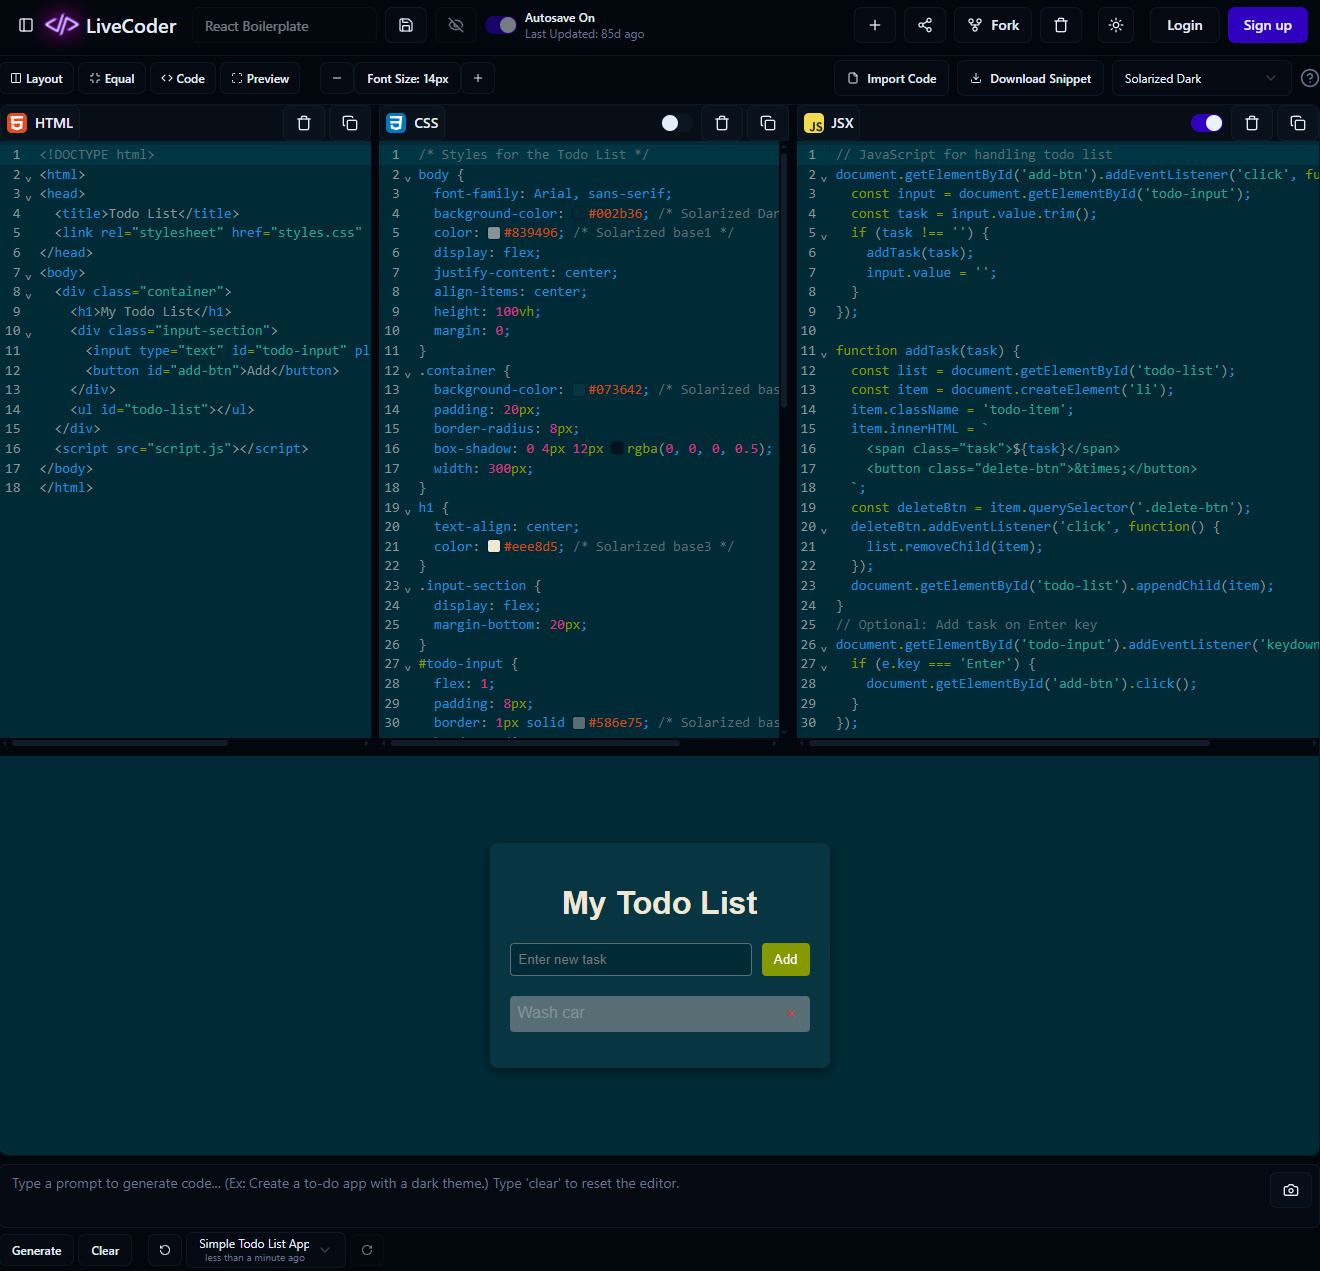Switch theme with the sun icon
The width and height of the screenshot is (1320, 1271).
click(x=1116, y=25)
